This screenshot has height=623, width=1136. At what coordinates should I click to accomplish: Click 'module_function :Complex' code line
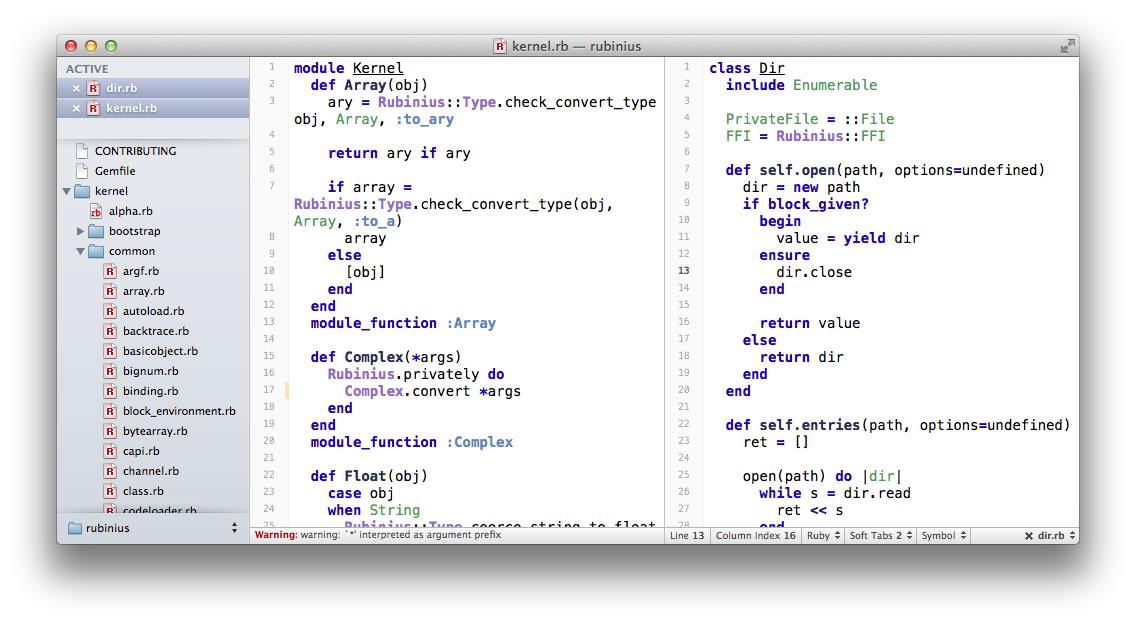pyautogui.click(x=412, y=443)
